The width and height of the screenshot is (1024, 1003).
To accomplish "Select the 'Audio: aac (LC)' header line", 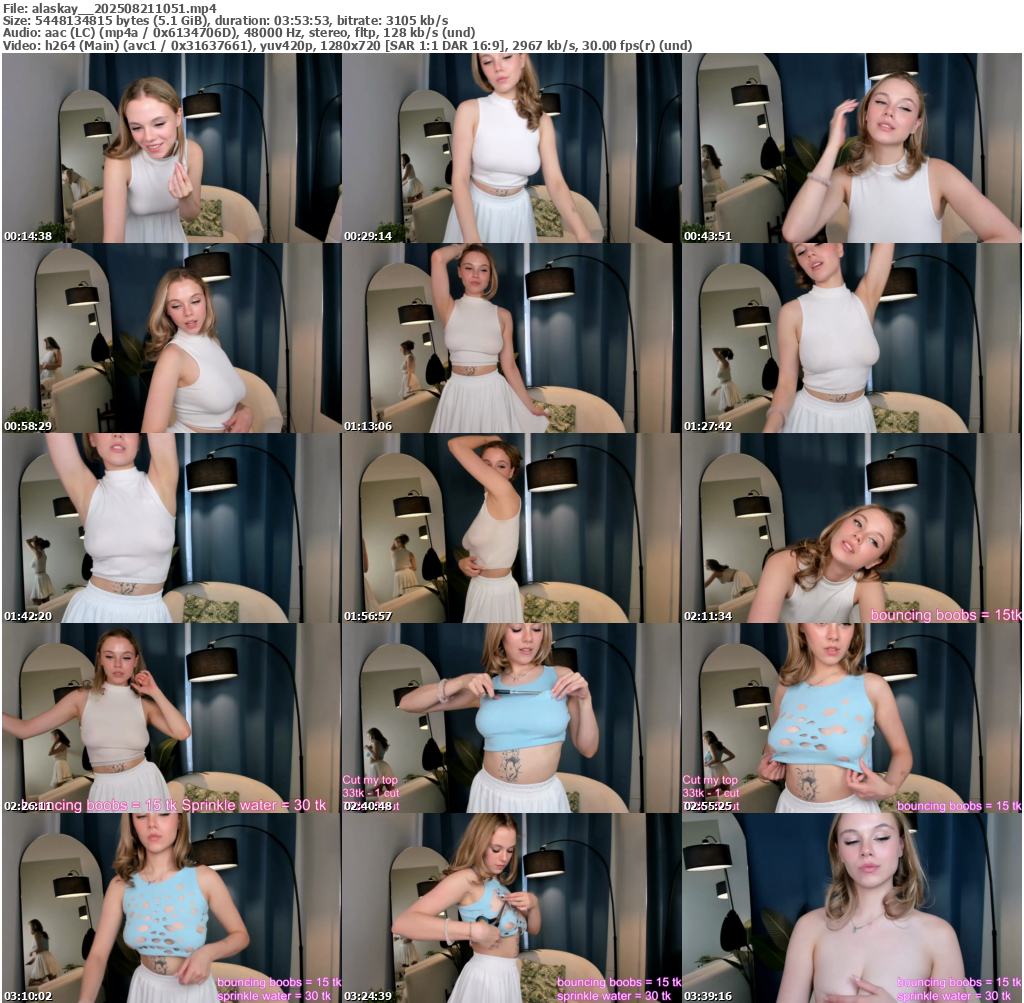I will pyautogui.click(x=239, y=33).
